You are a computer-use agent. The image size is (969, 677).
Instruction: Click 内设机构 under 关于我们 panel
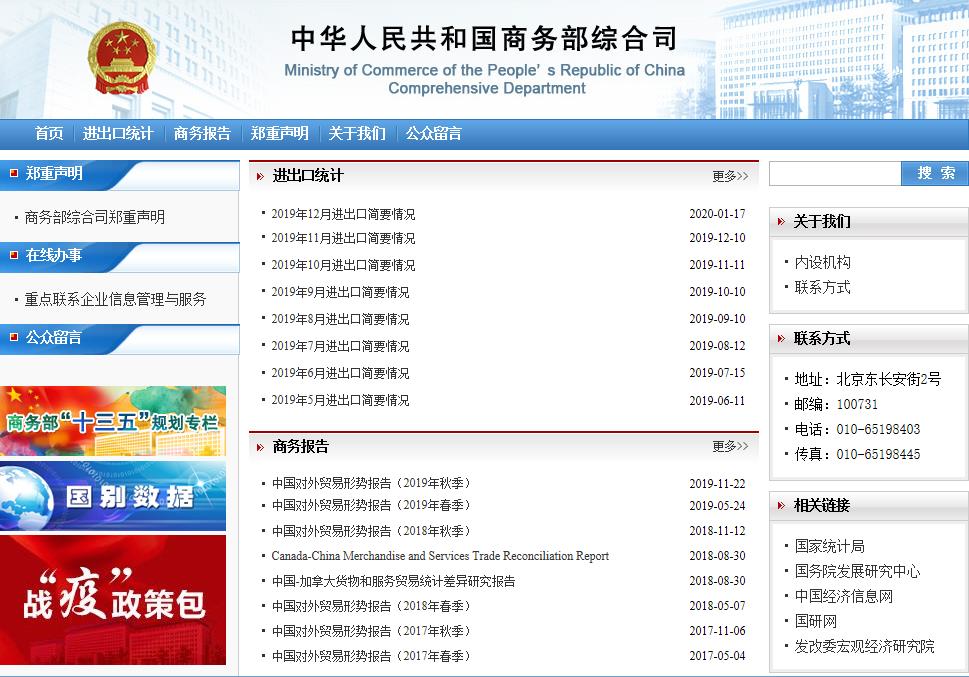point(822,262)
